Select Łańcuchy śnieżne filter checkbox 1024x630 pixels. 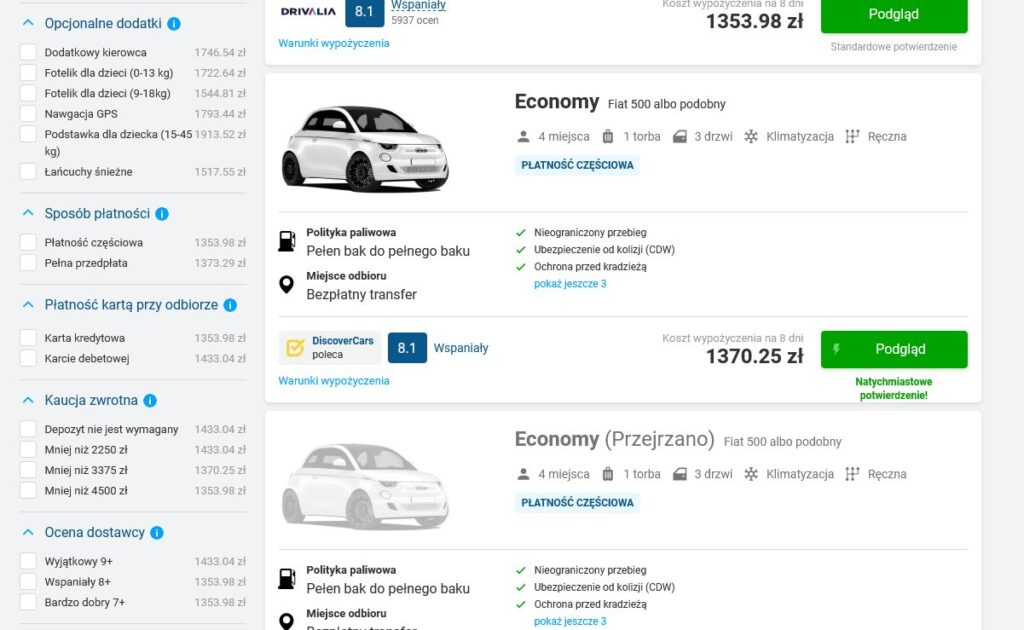click(28, 172)
